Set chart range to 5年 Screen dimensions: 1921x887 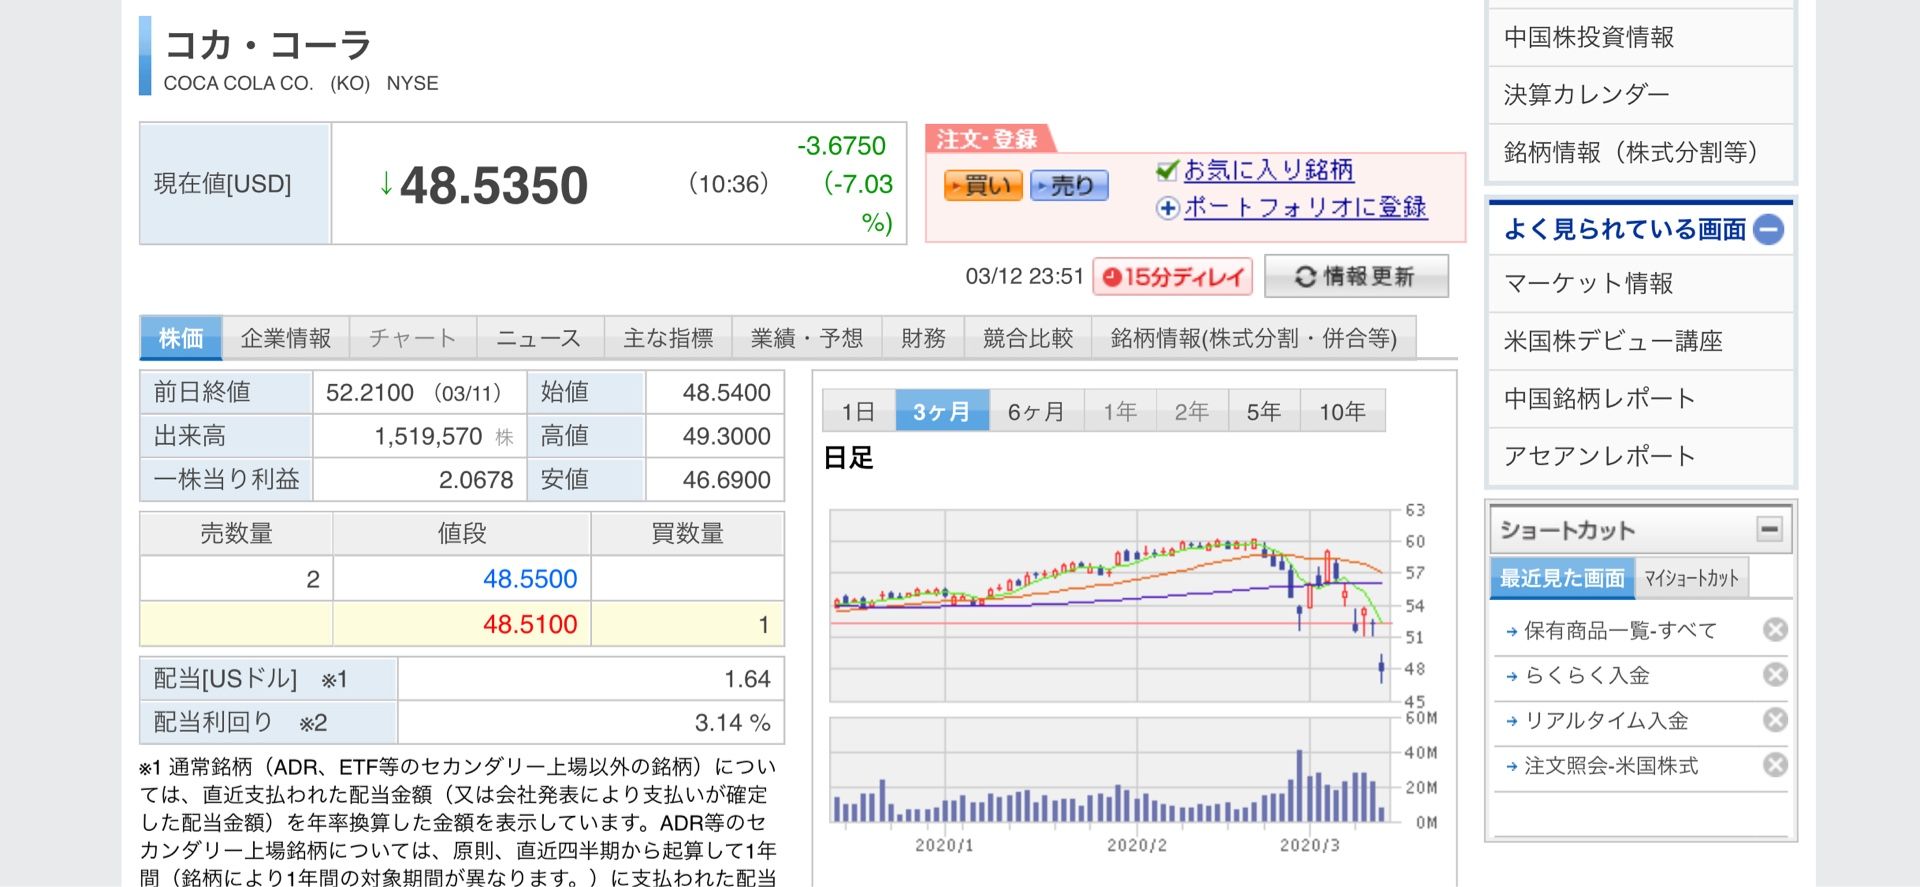[x=1264, y=411]
